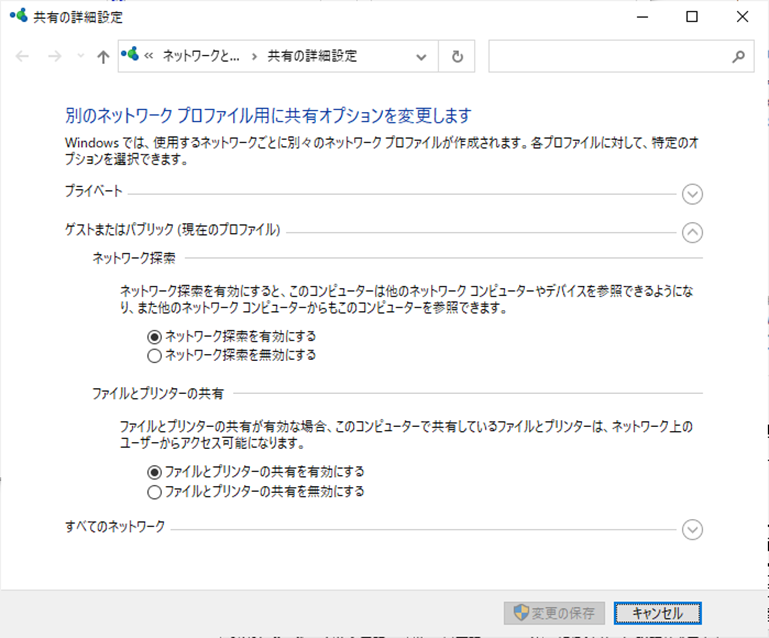Click the キャンセル button
This screenshot has width=769, height=638.
click(658, 613)
